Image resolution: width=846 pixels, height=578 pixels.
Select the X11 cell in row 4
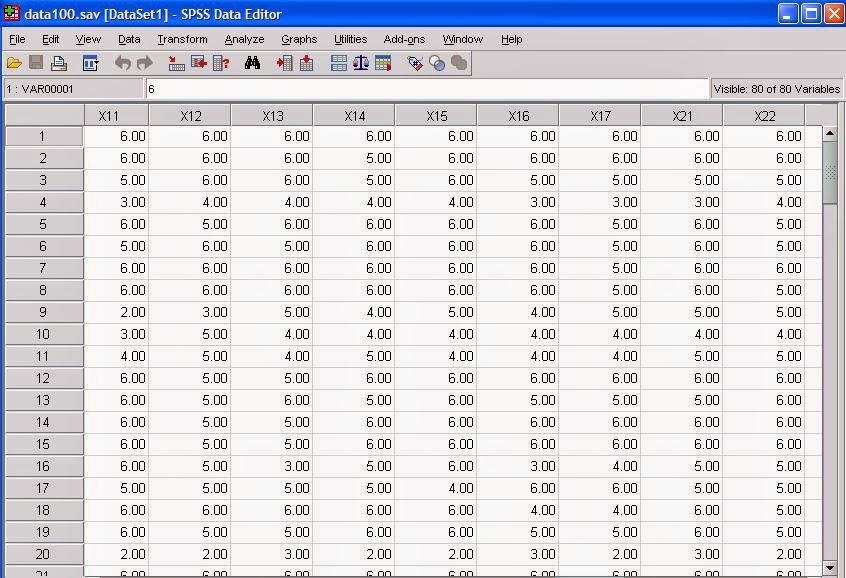117,202
